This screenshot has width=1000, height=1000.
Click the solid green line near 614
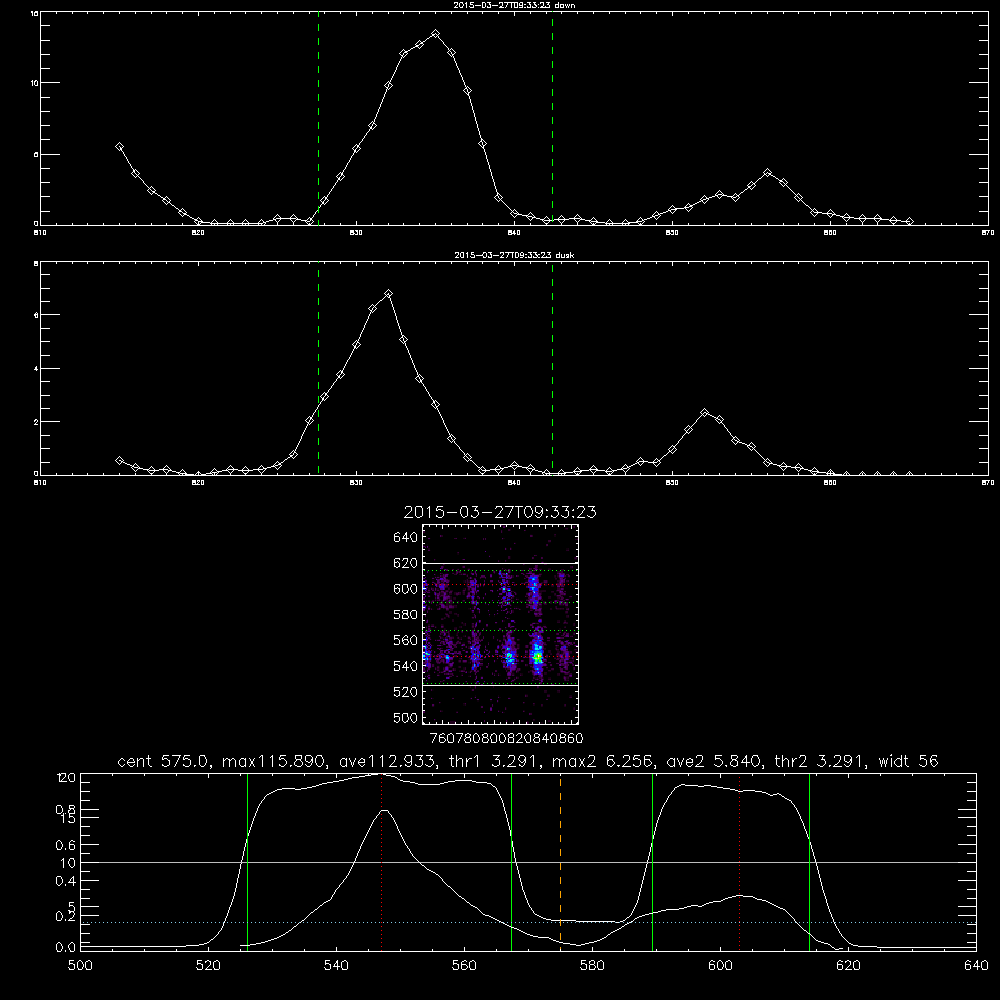809,861
